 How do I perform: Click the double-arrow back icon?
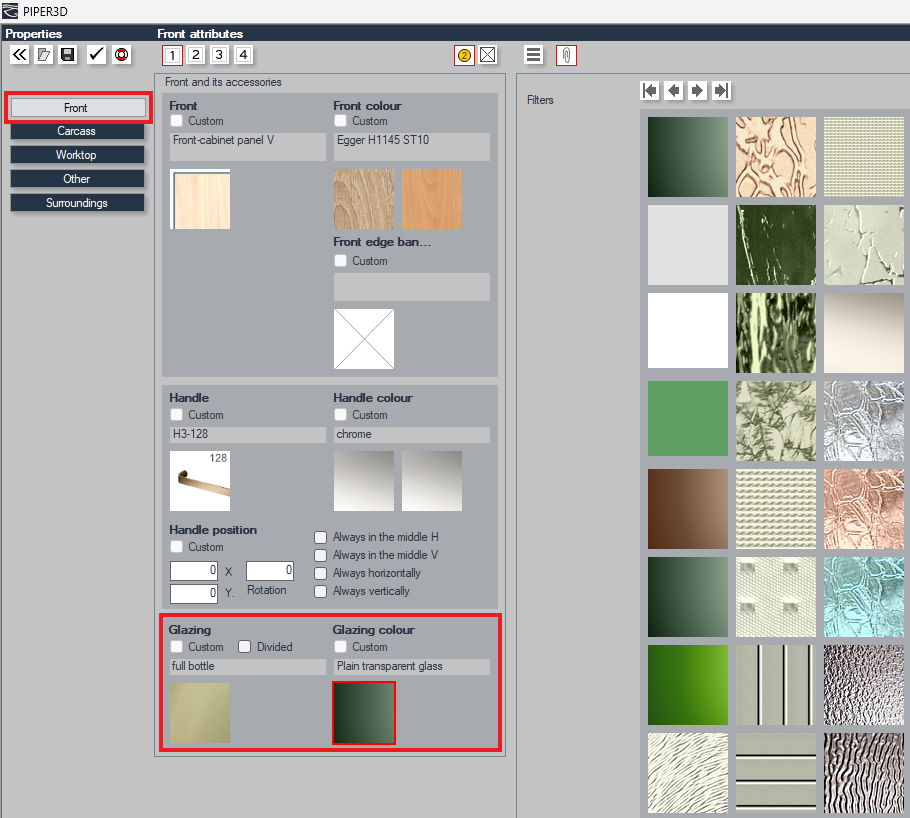(x=20, y=55)
